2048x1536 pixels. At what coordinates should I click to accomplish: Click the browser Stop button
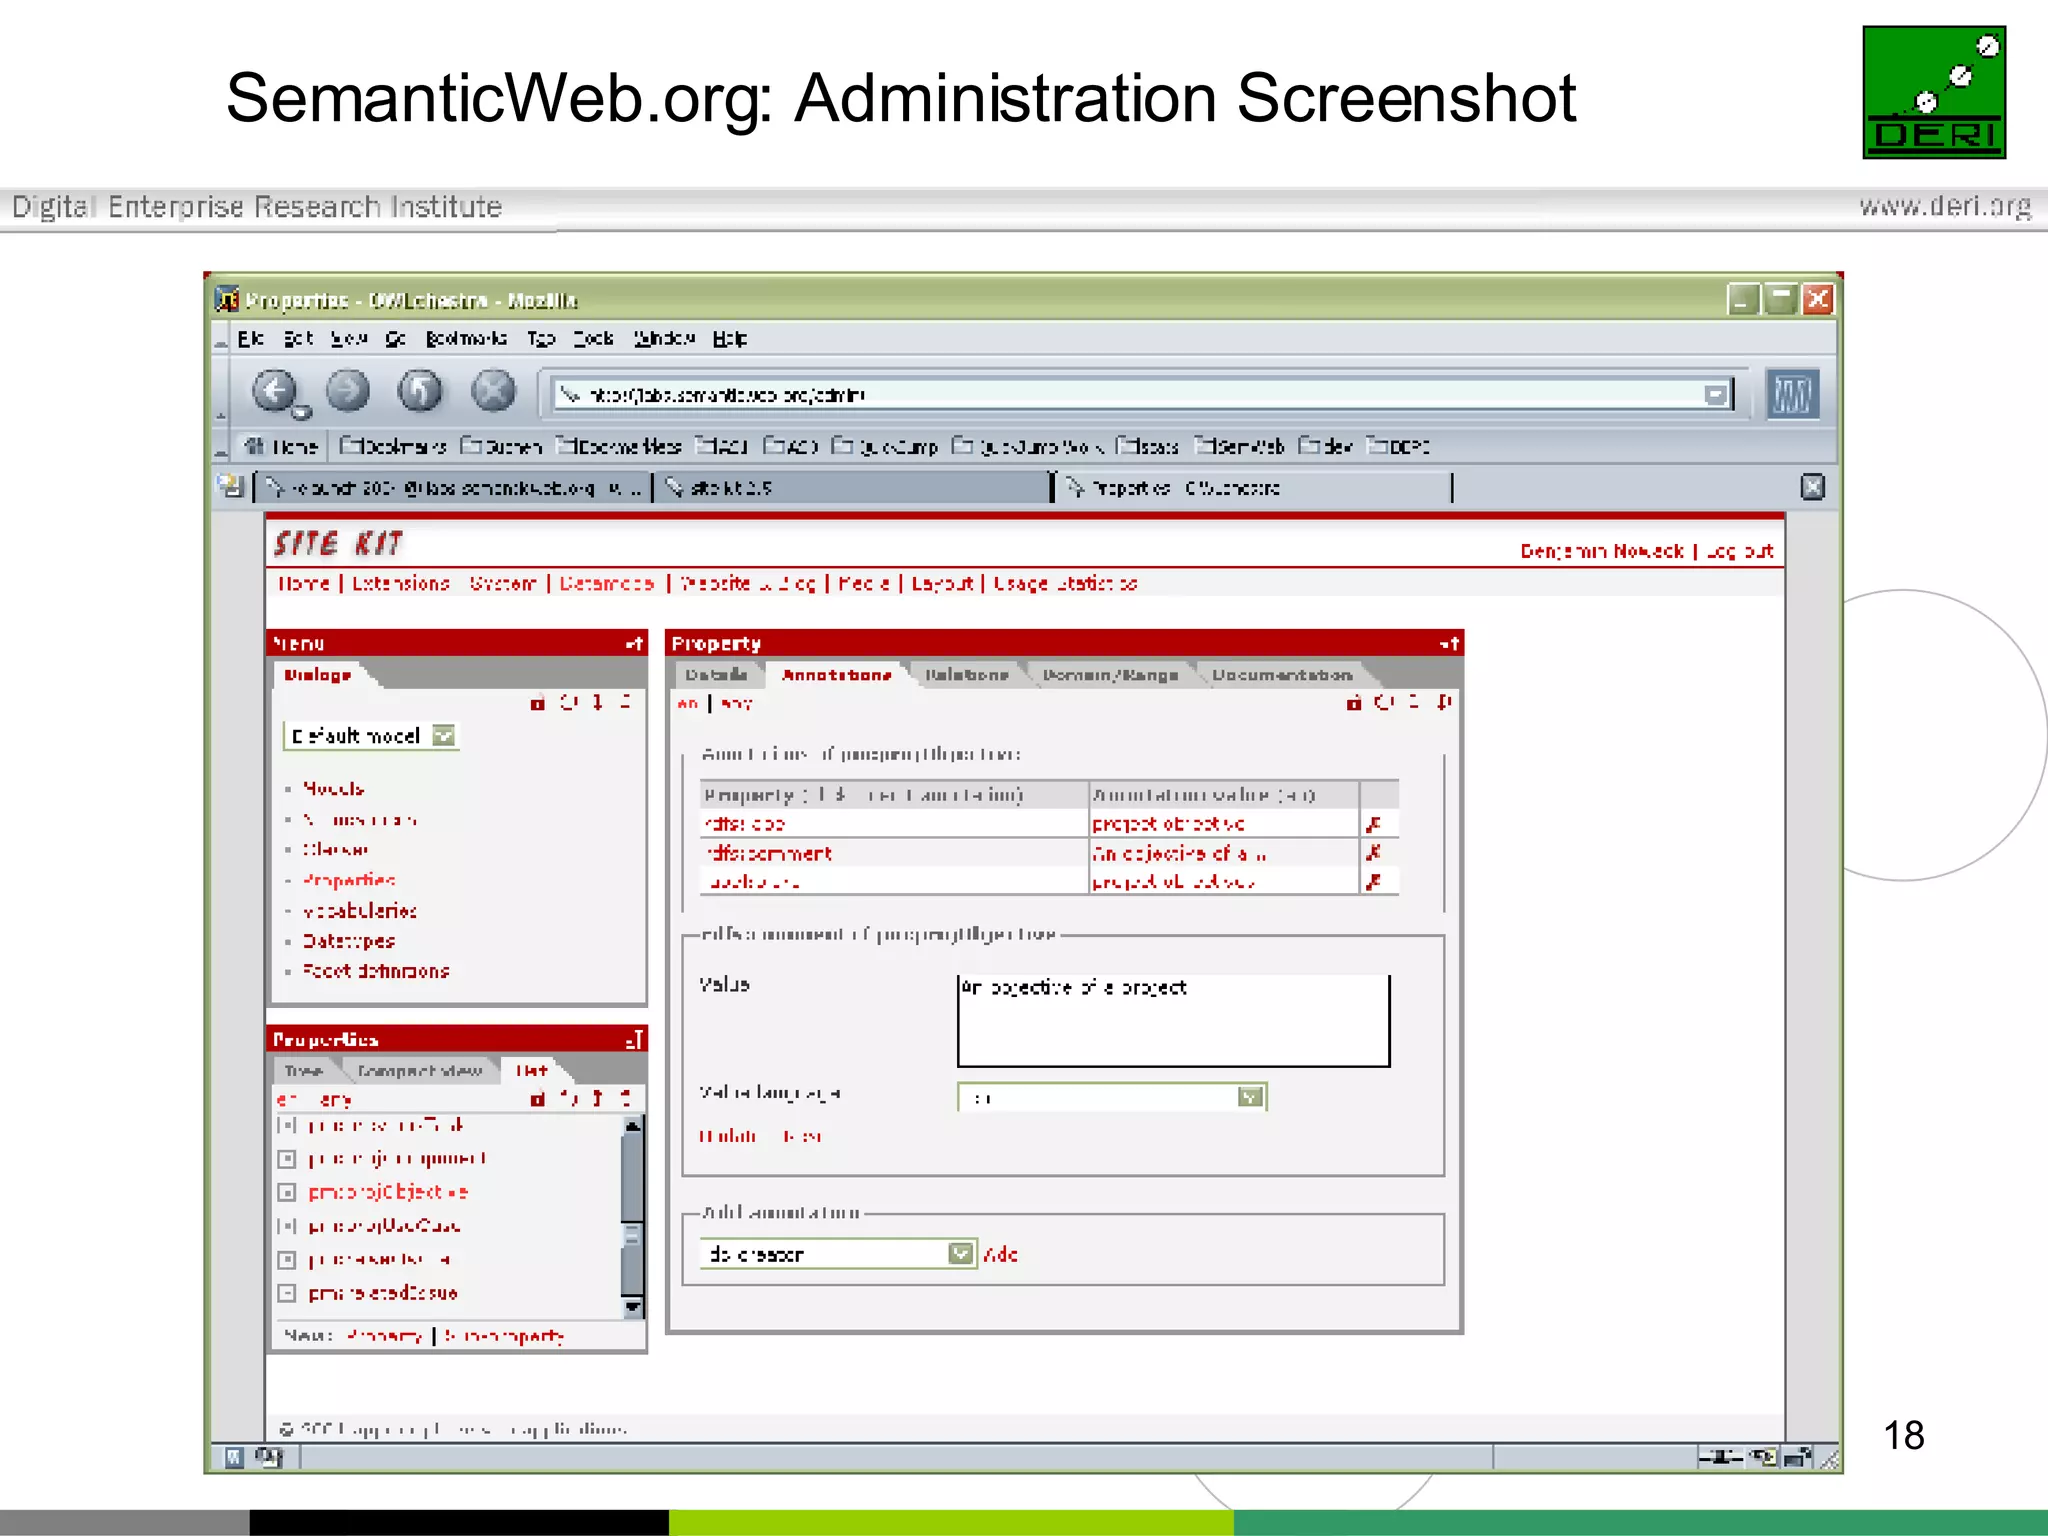(x=493, y=391)
